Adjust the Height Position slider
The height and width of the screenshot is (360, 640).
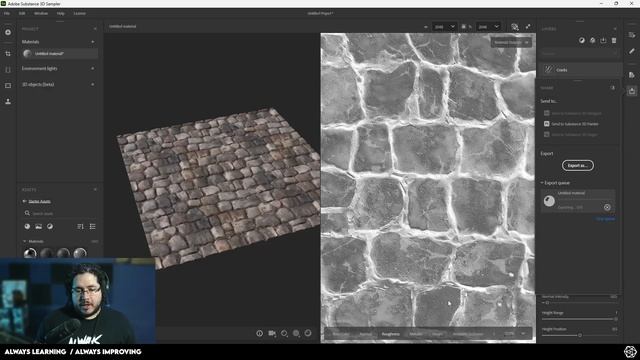[580, 336]
